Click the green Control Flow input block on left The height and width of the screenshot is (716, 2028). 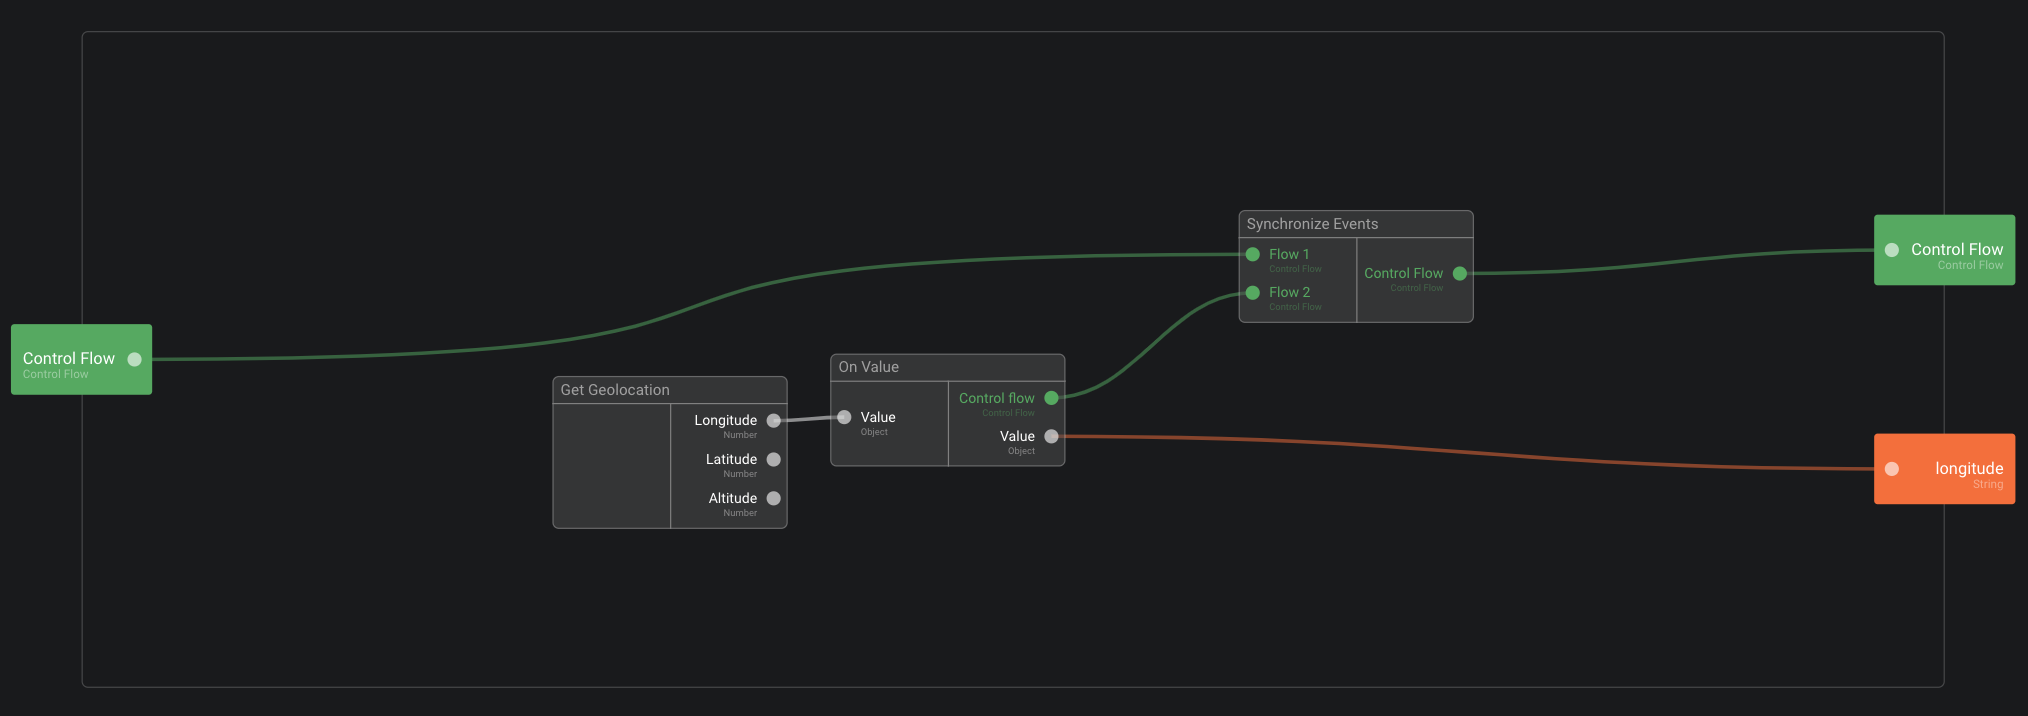(x=68, y=360)
